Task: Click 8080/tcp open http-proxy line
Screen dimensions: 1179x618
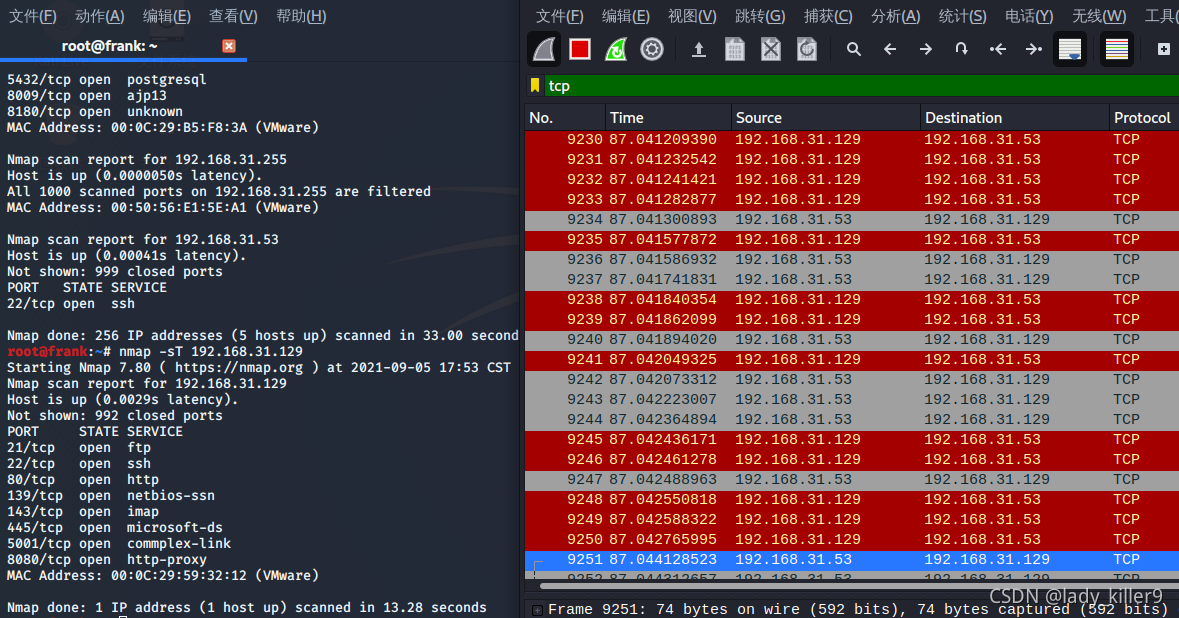Action: 107,560
